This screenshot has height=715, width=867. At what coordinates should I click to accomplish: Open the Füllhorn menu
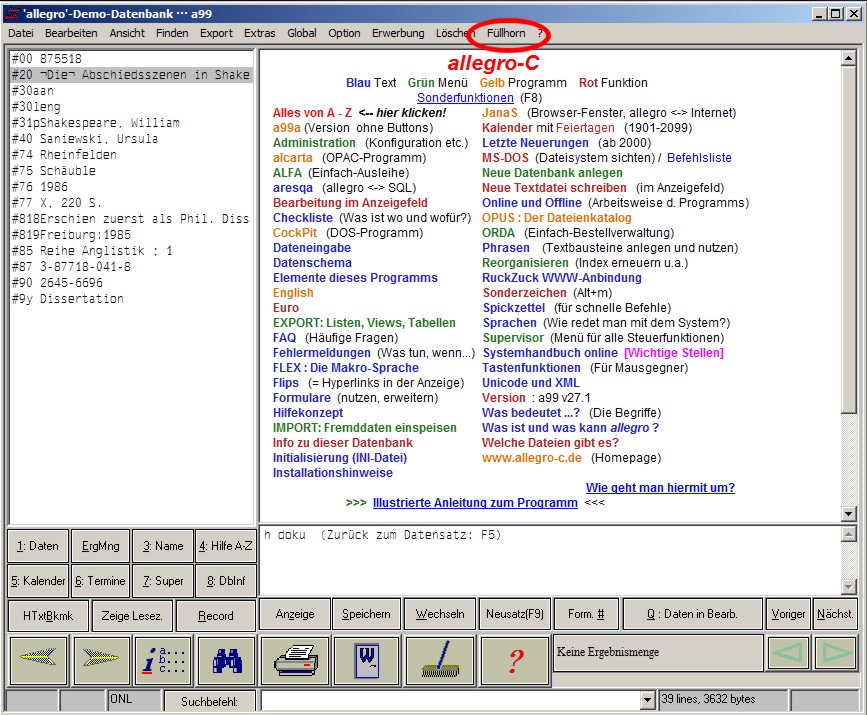(x=506, y=33)
